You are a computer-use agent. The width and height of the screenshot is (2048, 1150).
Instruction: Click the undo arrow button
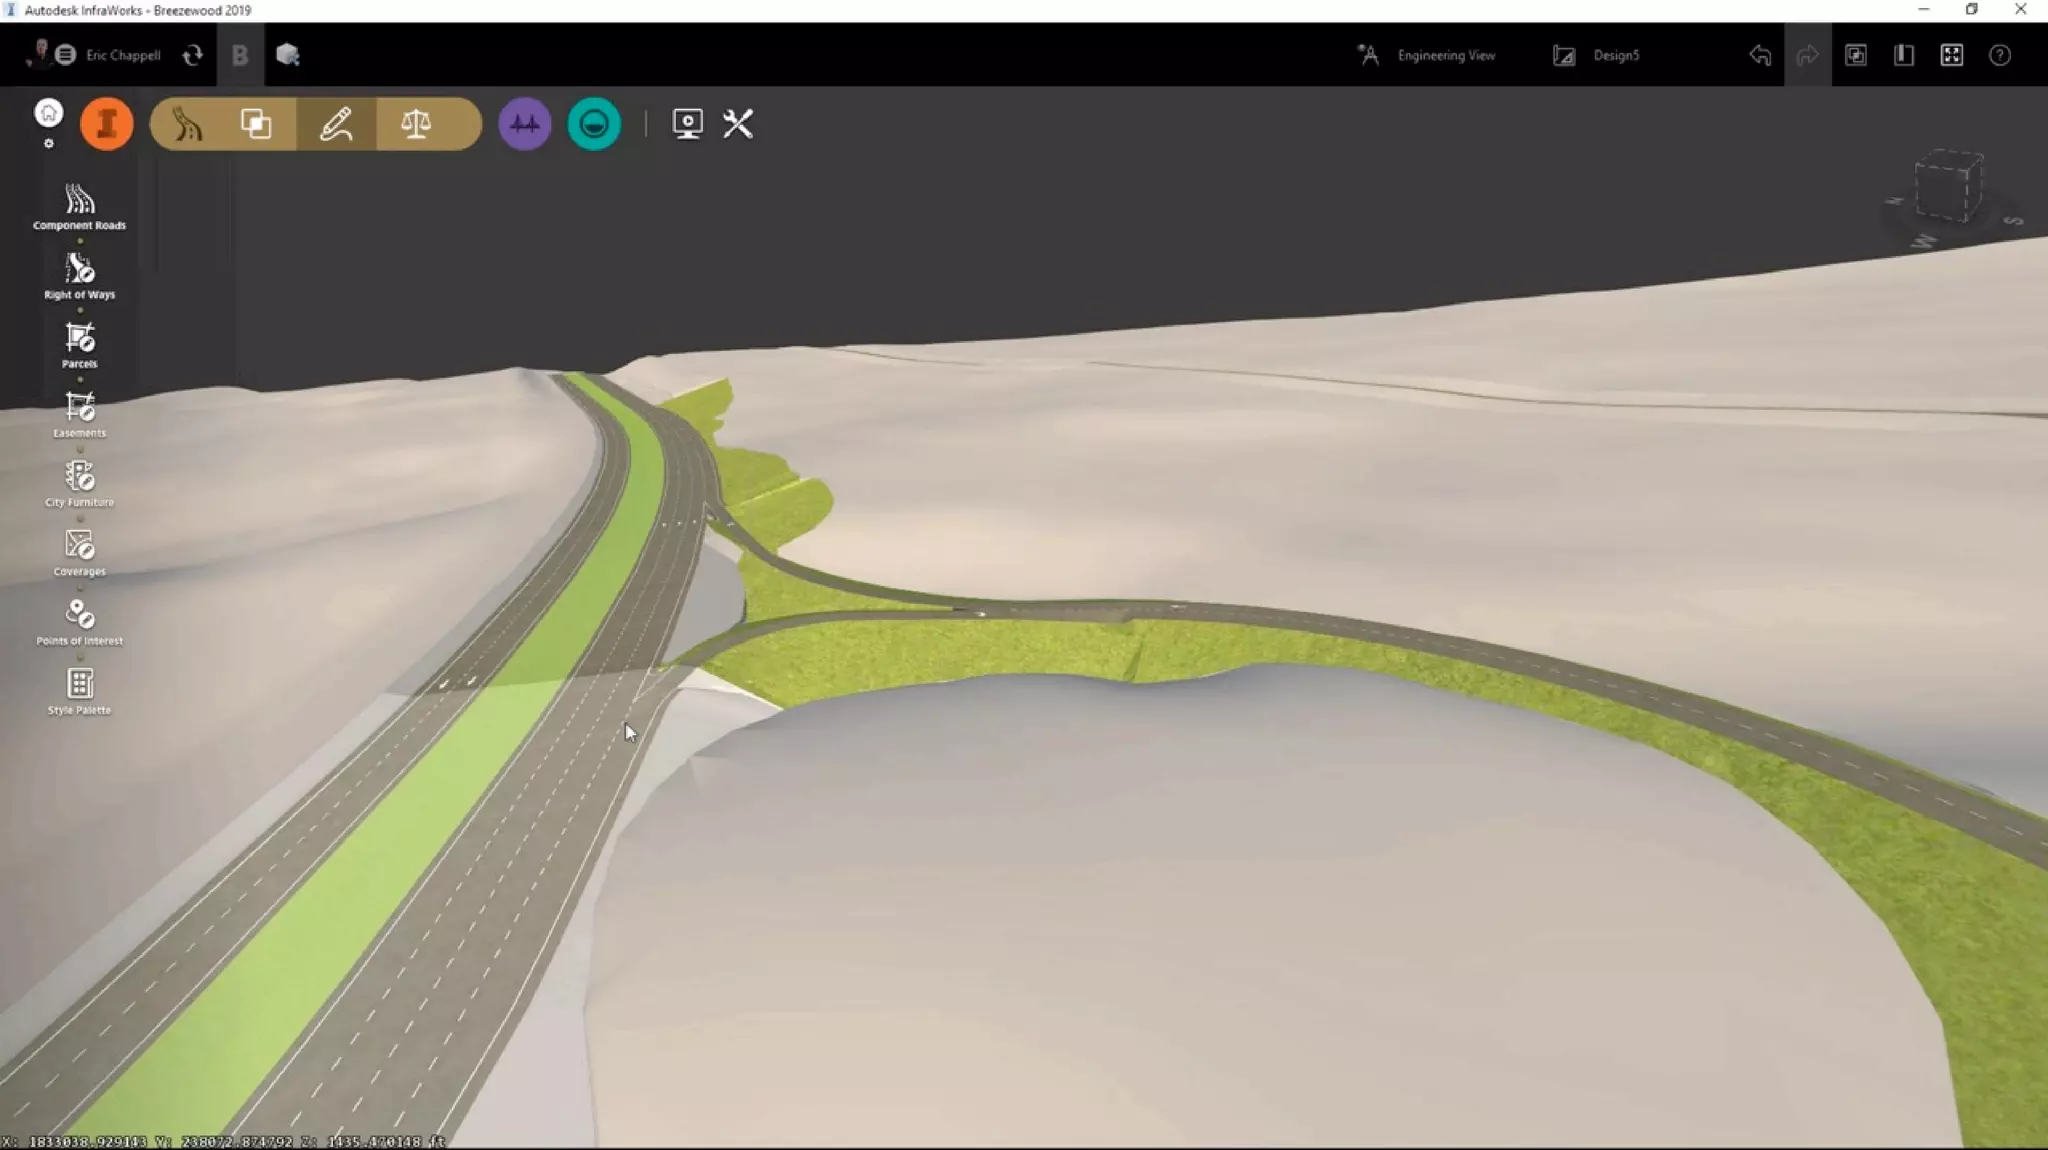click(1760, 55)
